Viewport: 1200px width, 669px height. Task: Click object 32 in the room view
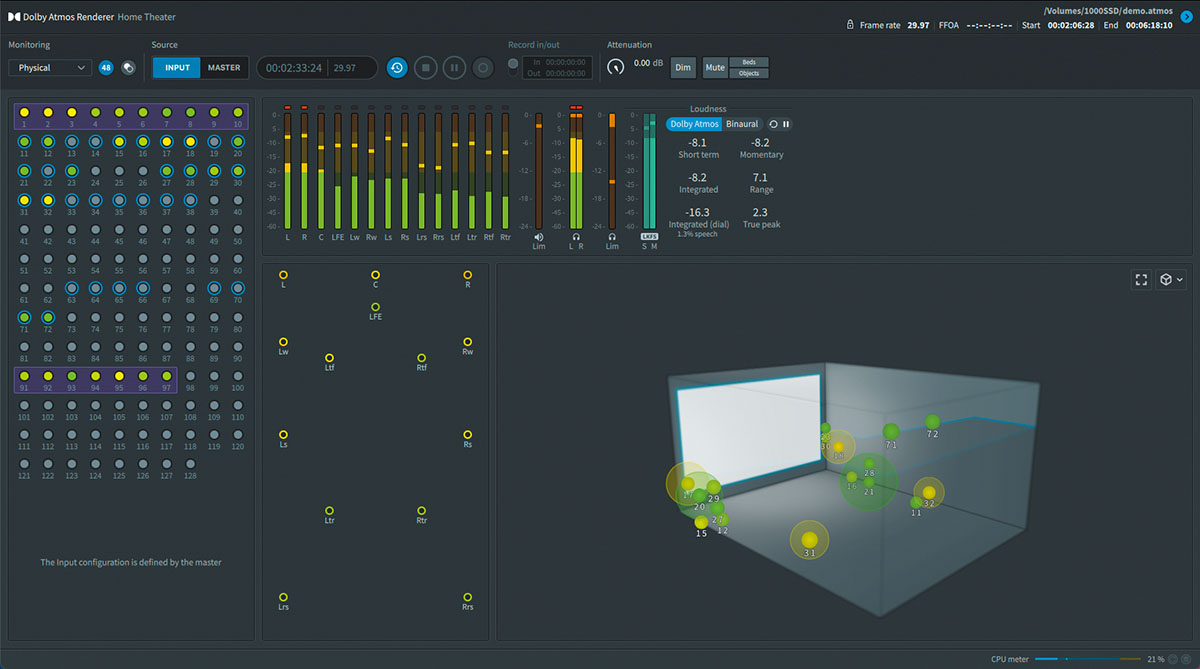[929, 492]
